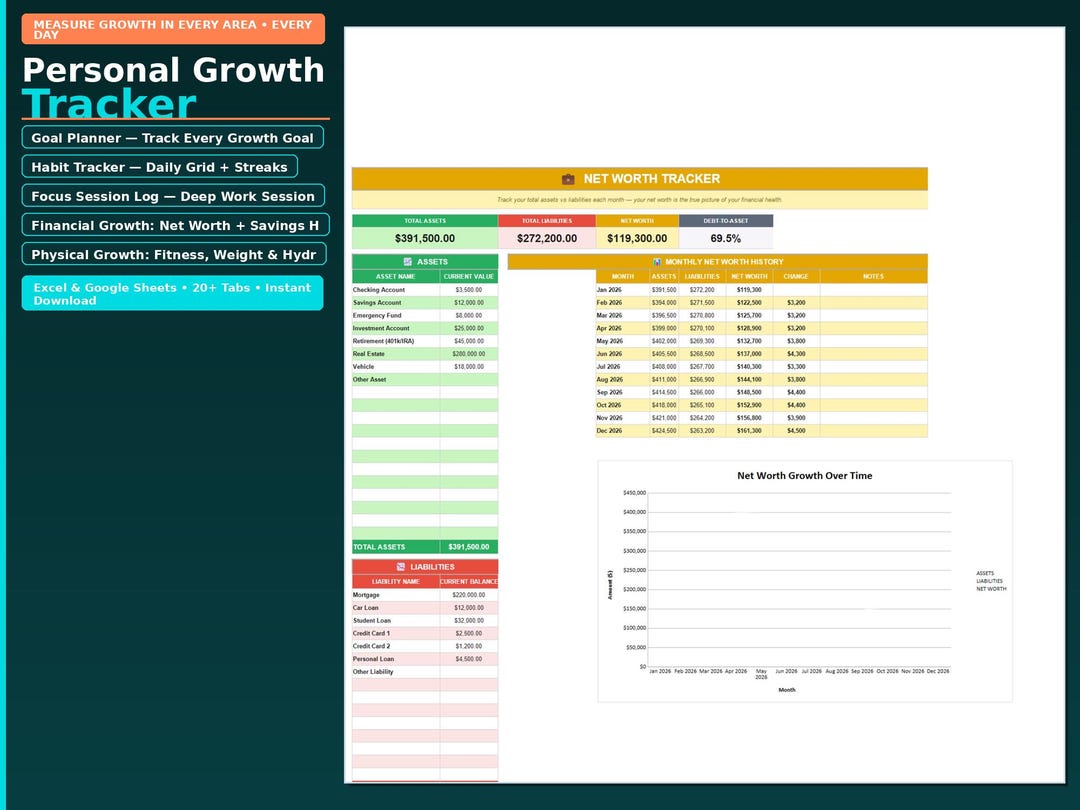The height and width of the screenshot is (810, 1080).
Task: Click the Personal Growth title text
Action: click(x=173, y=70)
